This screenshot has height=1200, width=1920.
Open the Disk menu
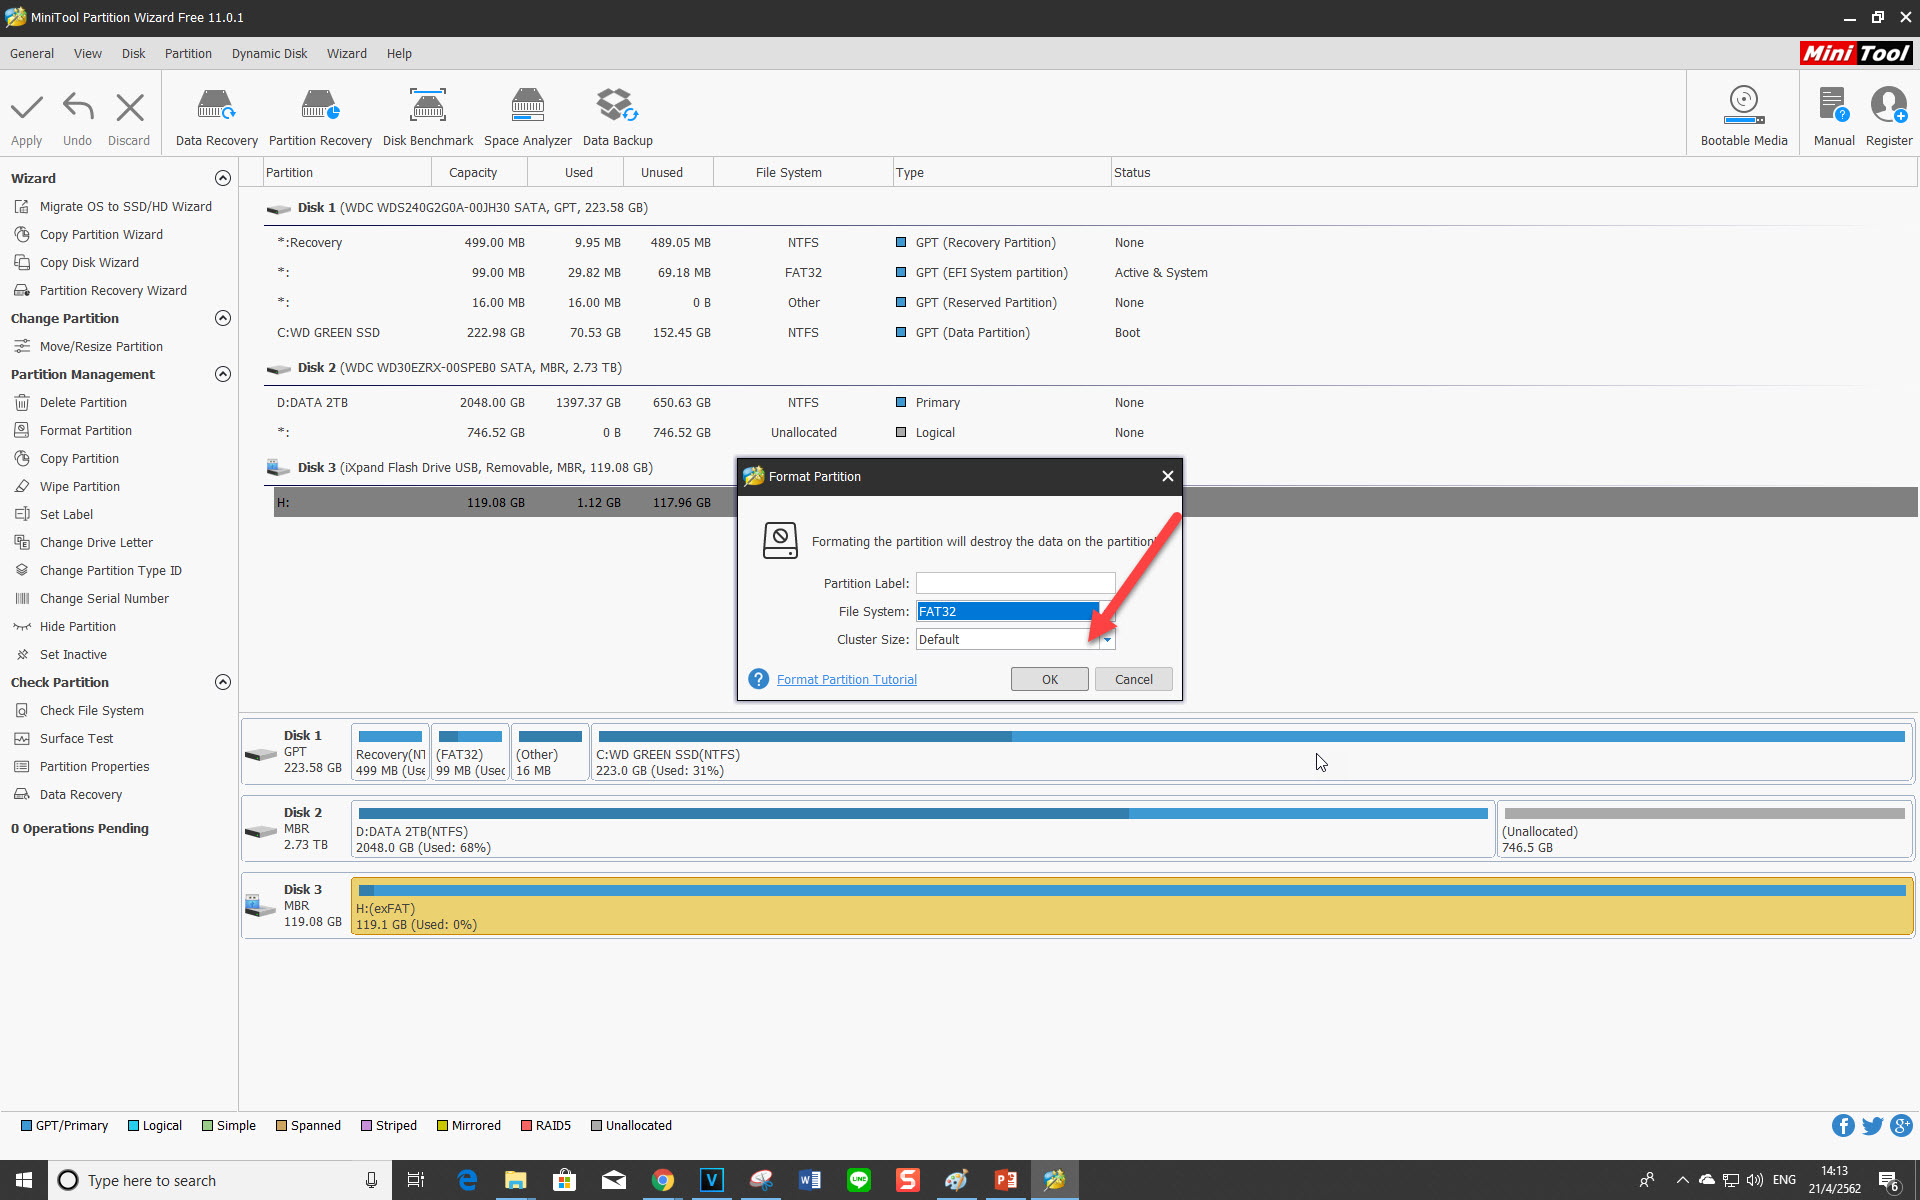pos(133,53)
